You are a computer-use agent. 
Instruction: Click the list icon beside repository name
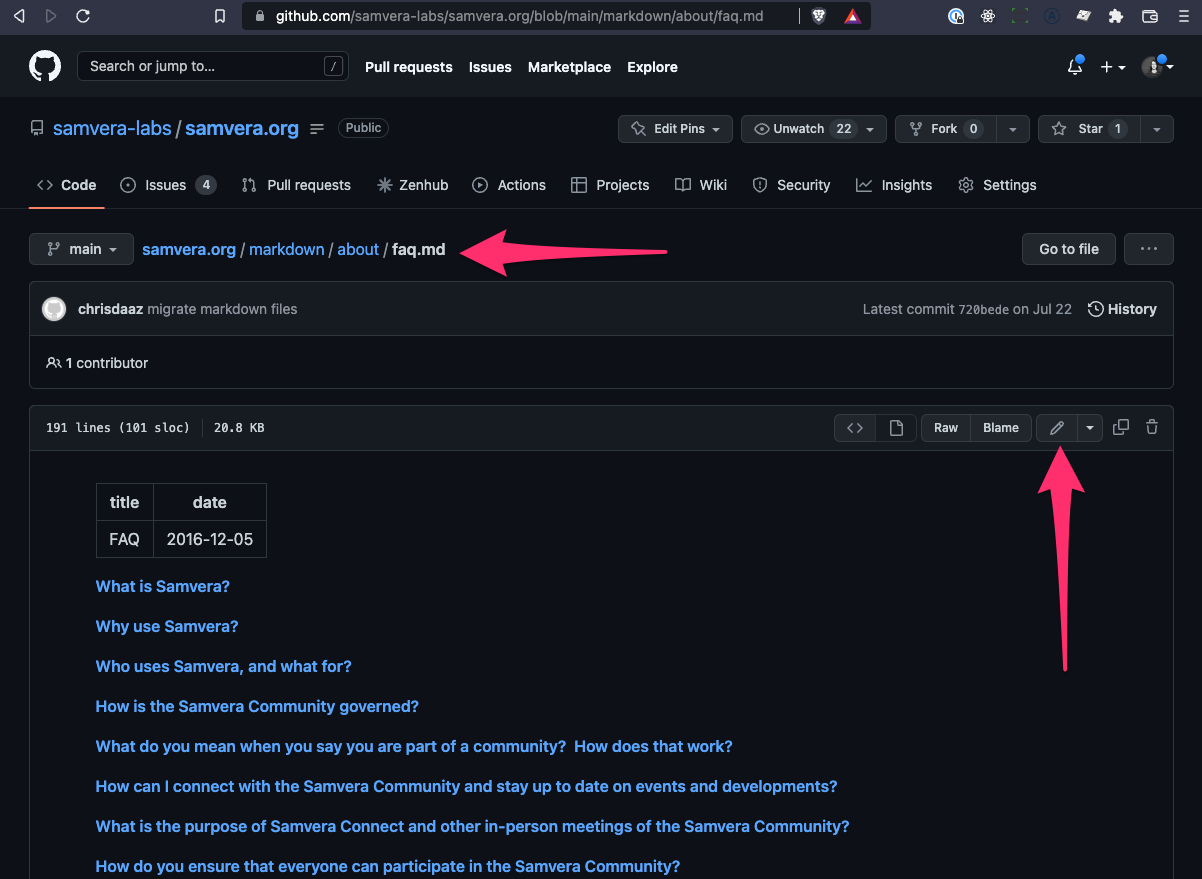point(317,128)
